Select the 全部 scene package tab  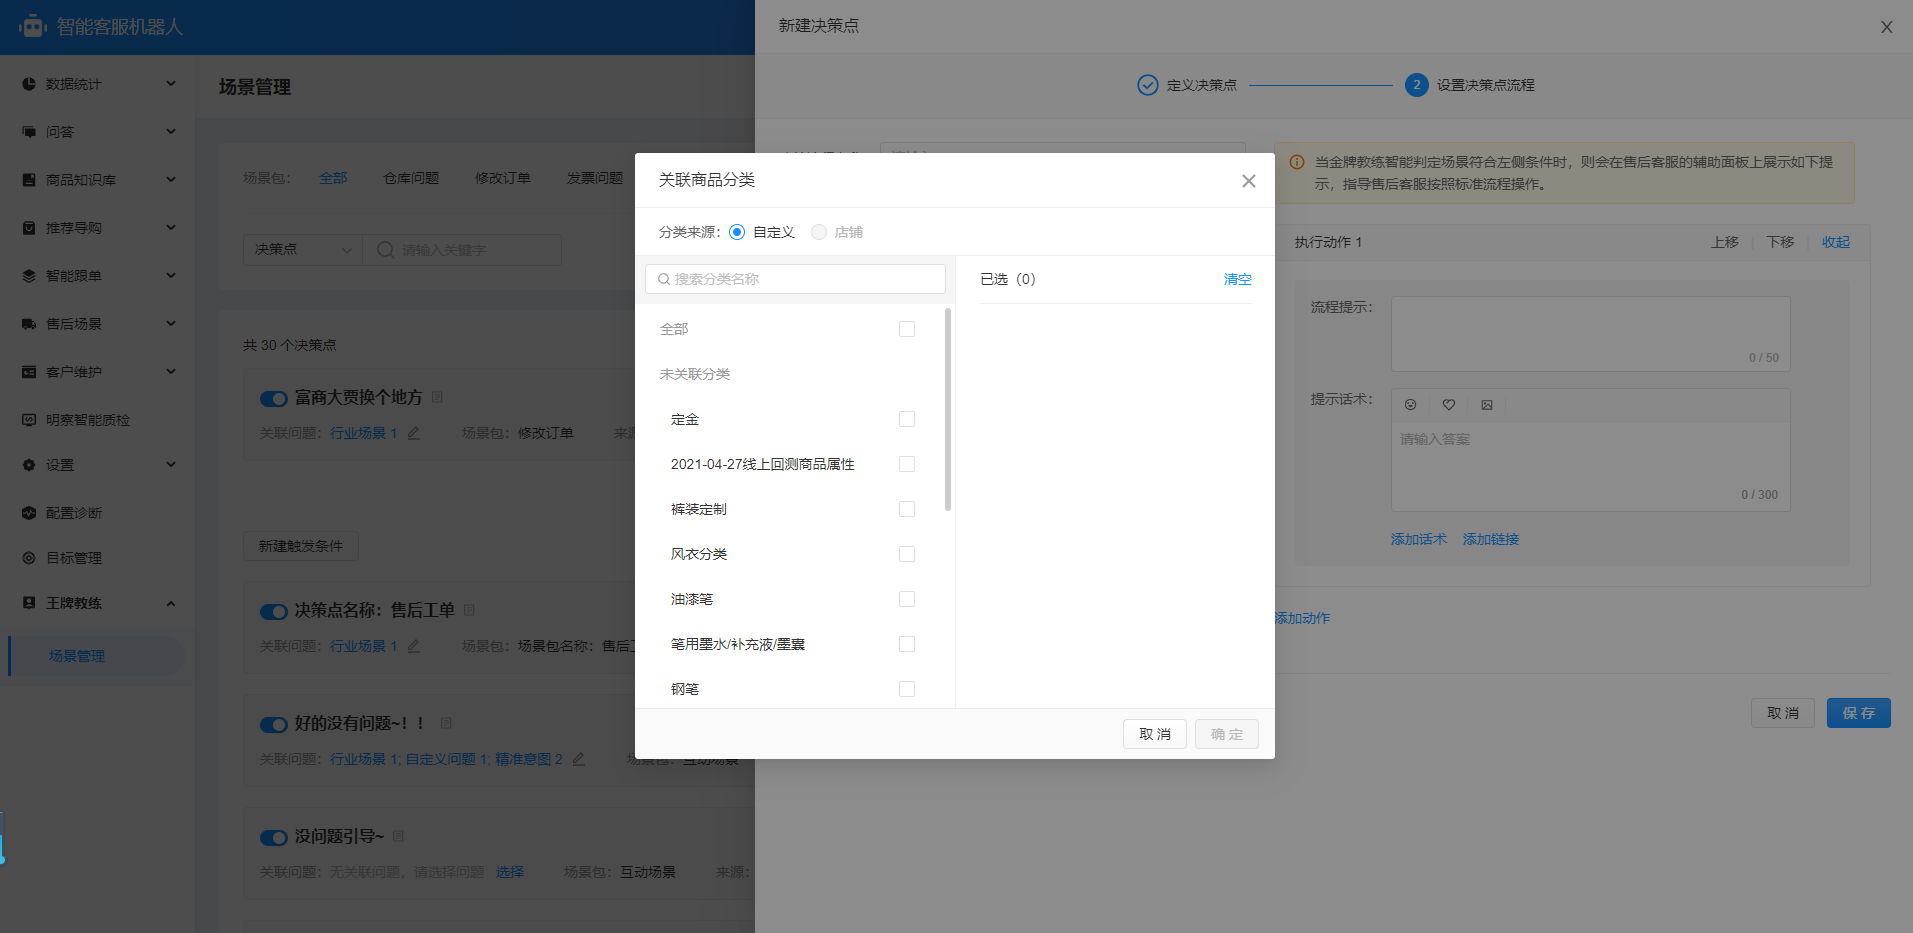pyautogui.click(x=333, y=178)
